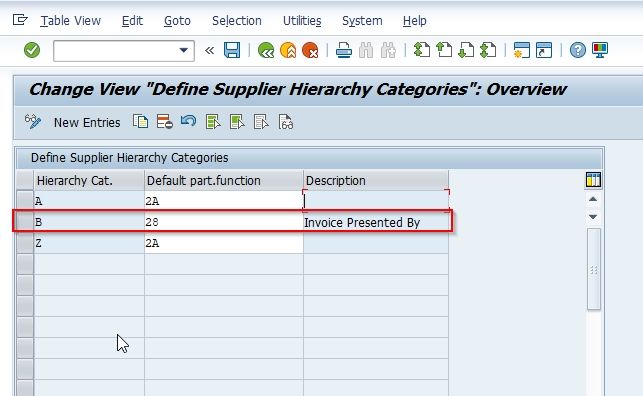Viewport: 643px width, 396px height.
Task: Select row A with row selector
Action: pyautogui.click(x=25, y=201)
